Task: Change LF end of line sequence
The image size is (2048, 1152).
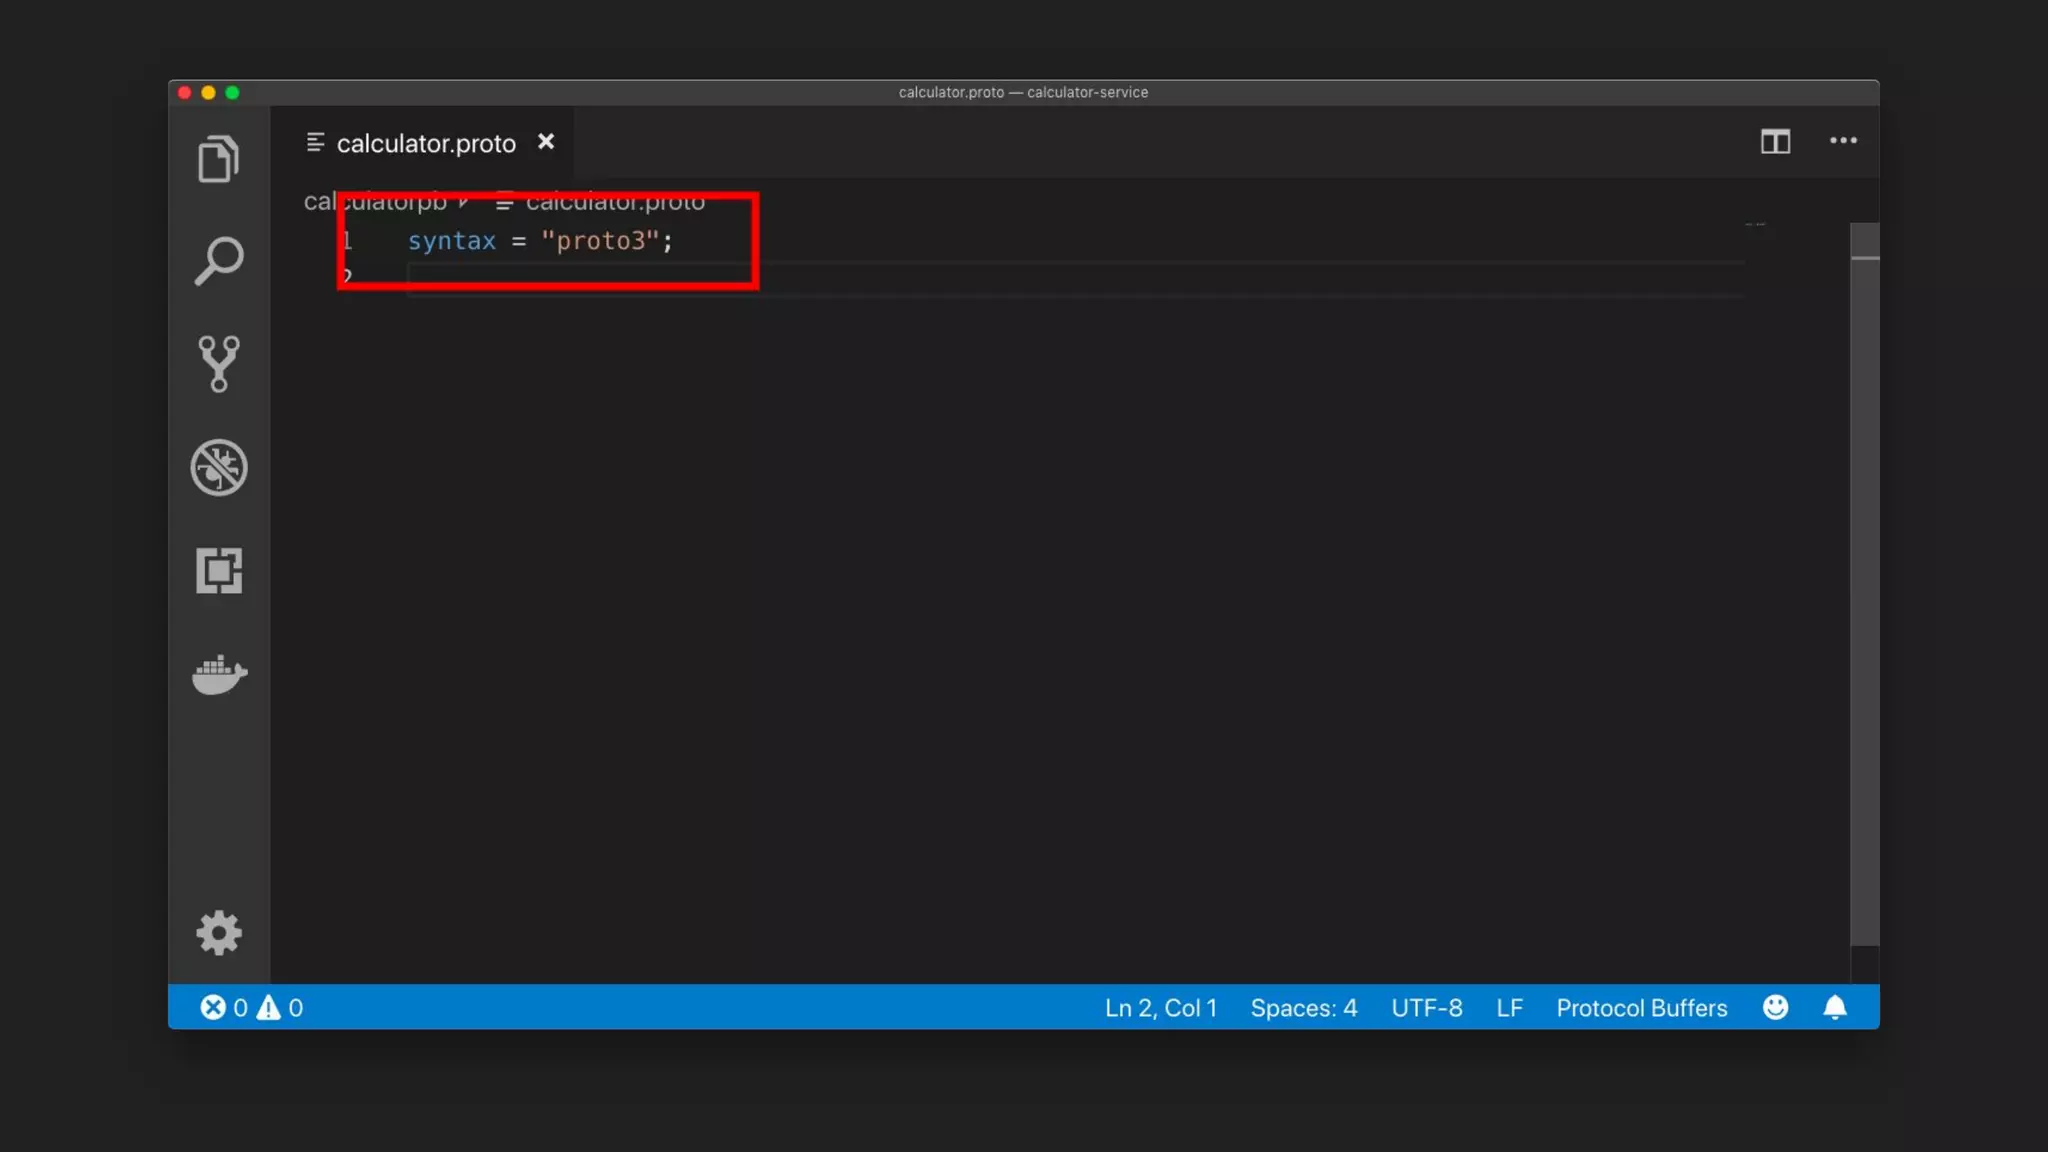Action: [x=1509, y=1008]
